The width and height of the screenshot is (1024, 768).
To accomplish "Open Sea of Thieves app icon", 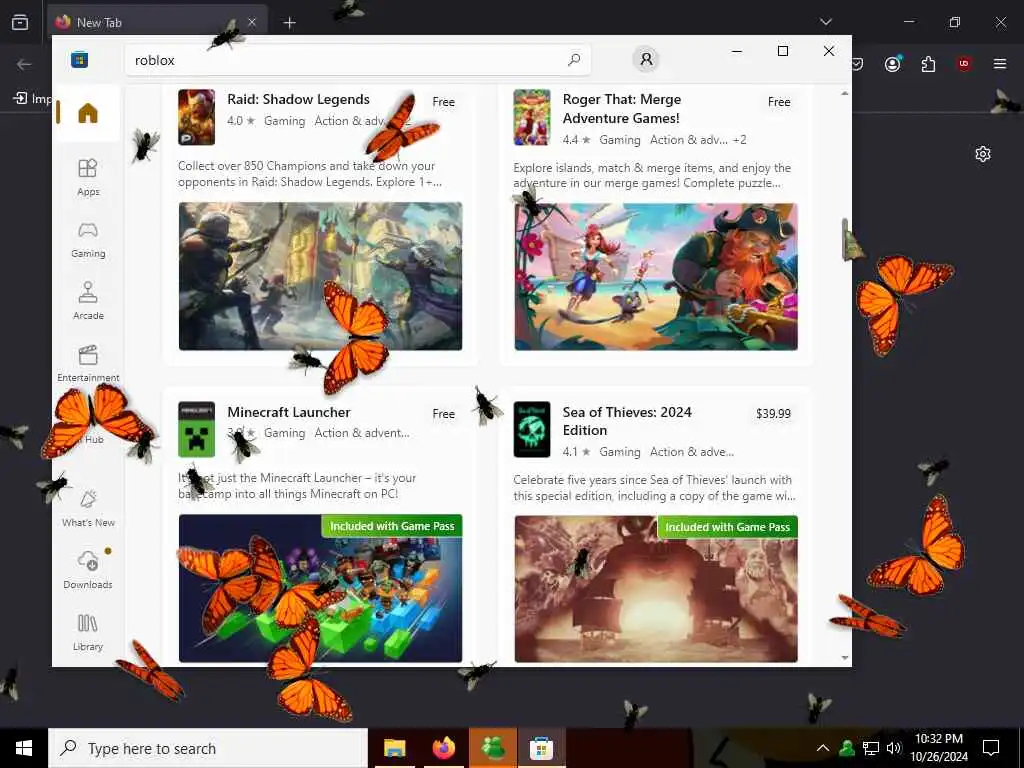I will tap(532, 429).
